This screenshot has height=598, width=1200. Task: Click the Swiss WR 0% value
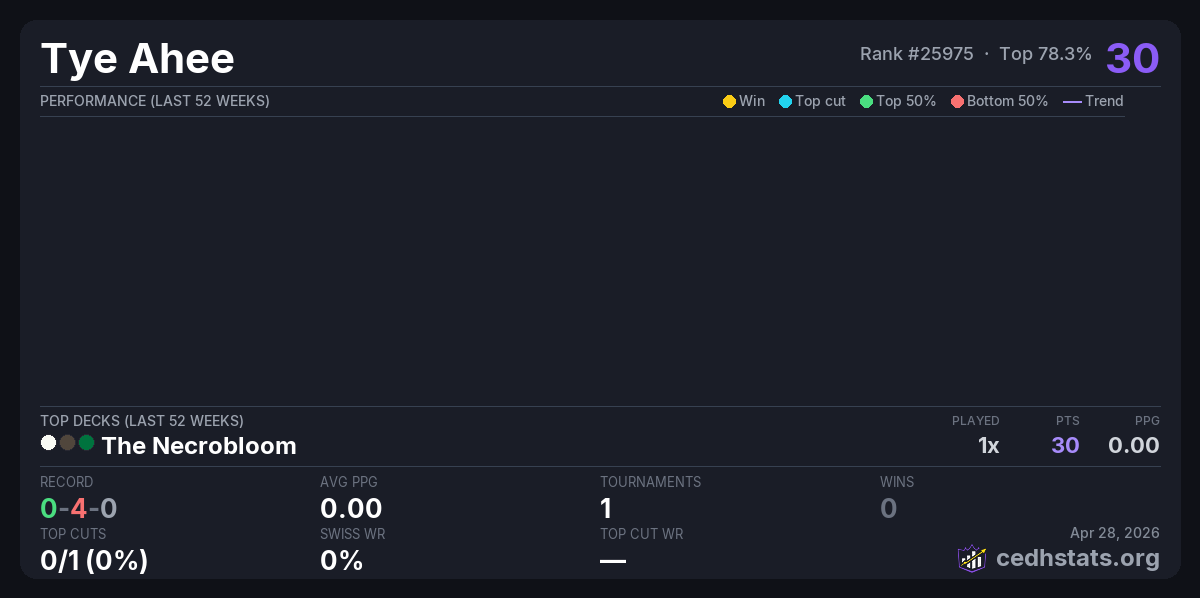(x=341, y=560)
